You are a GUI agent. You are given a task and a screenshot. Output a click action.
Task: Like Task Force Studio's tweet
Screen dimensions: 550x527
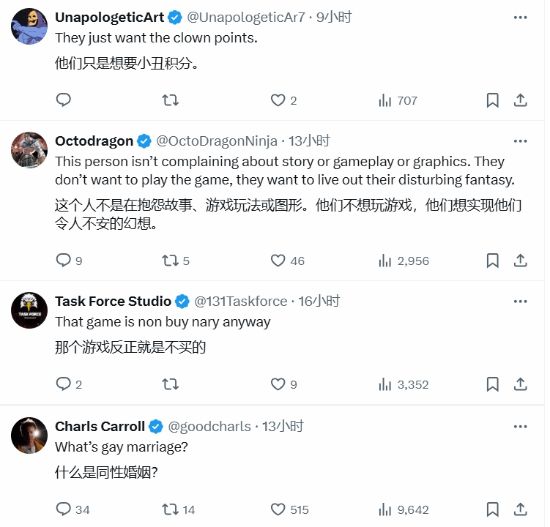(284, 384)
